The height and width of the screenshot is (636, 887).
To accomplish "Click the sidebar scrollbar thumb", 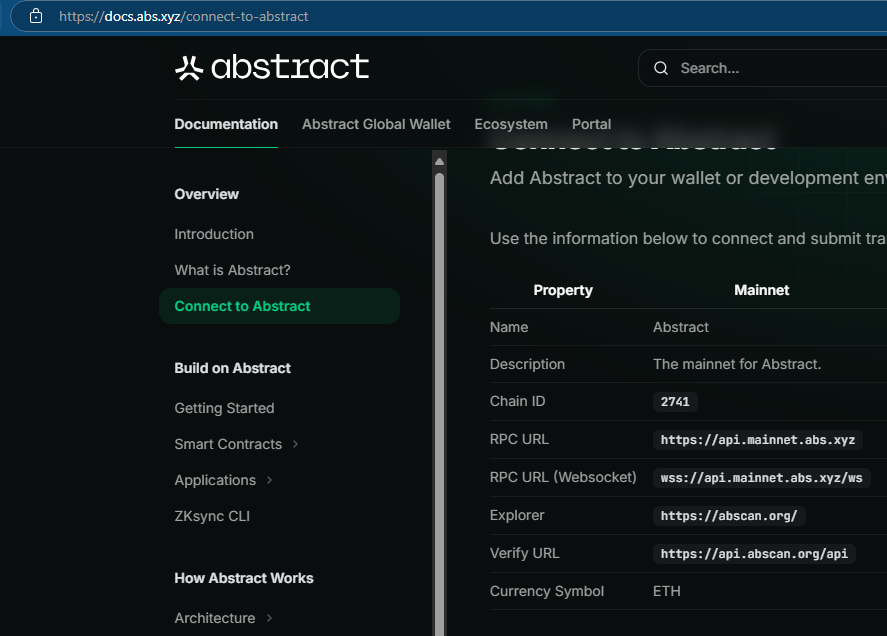I will 440,404.
